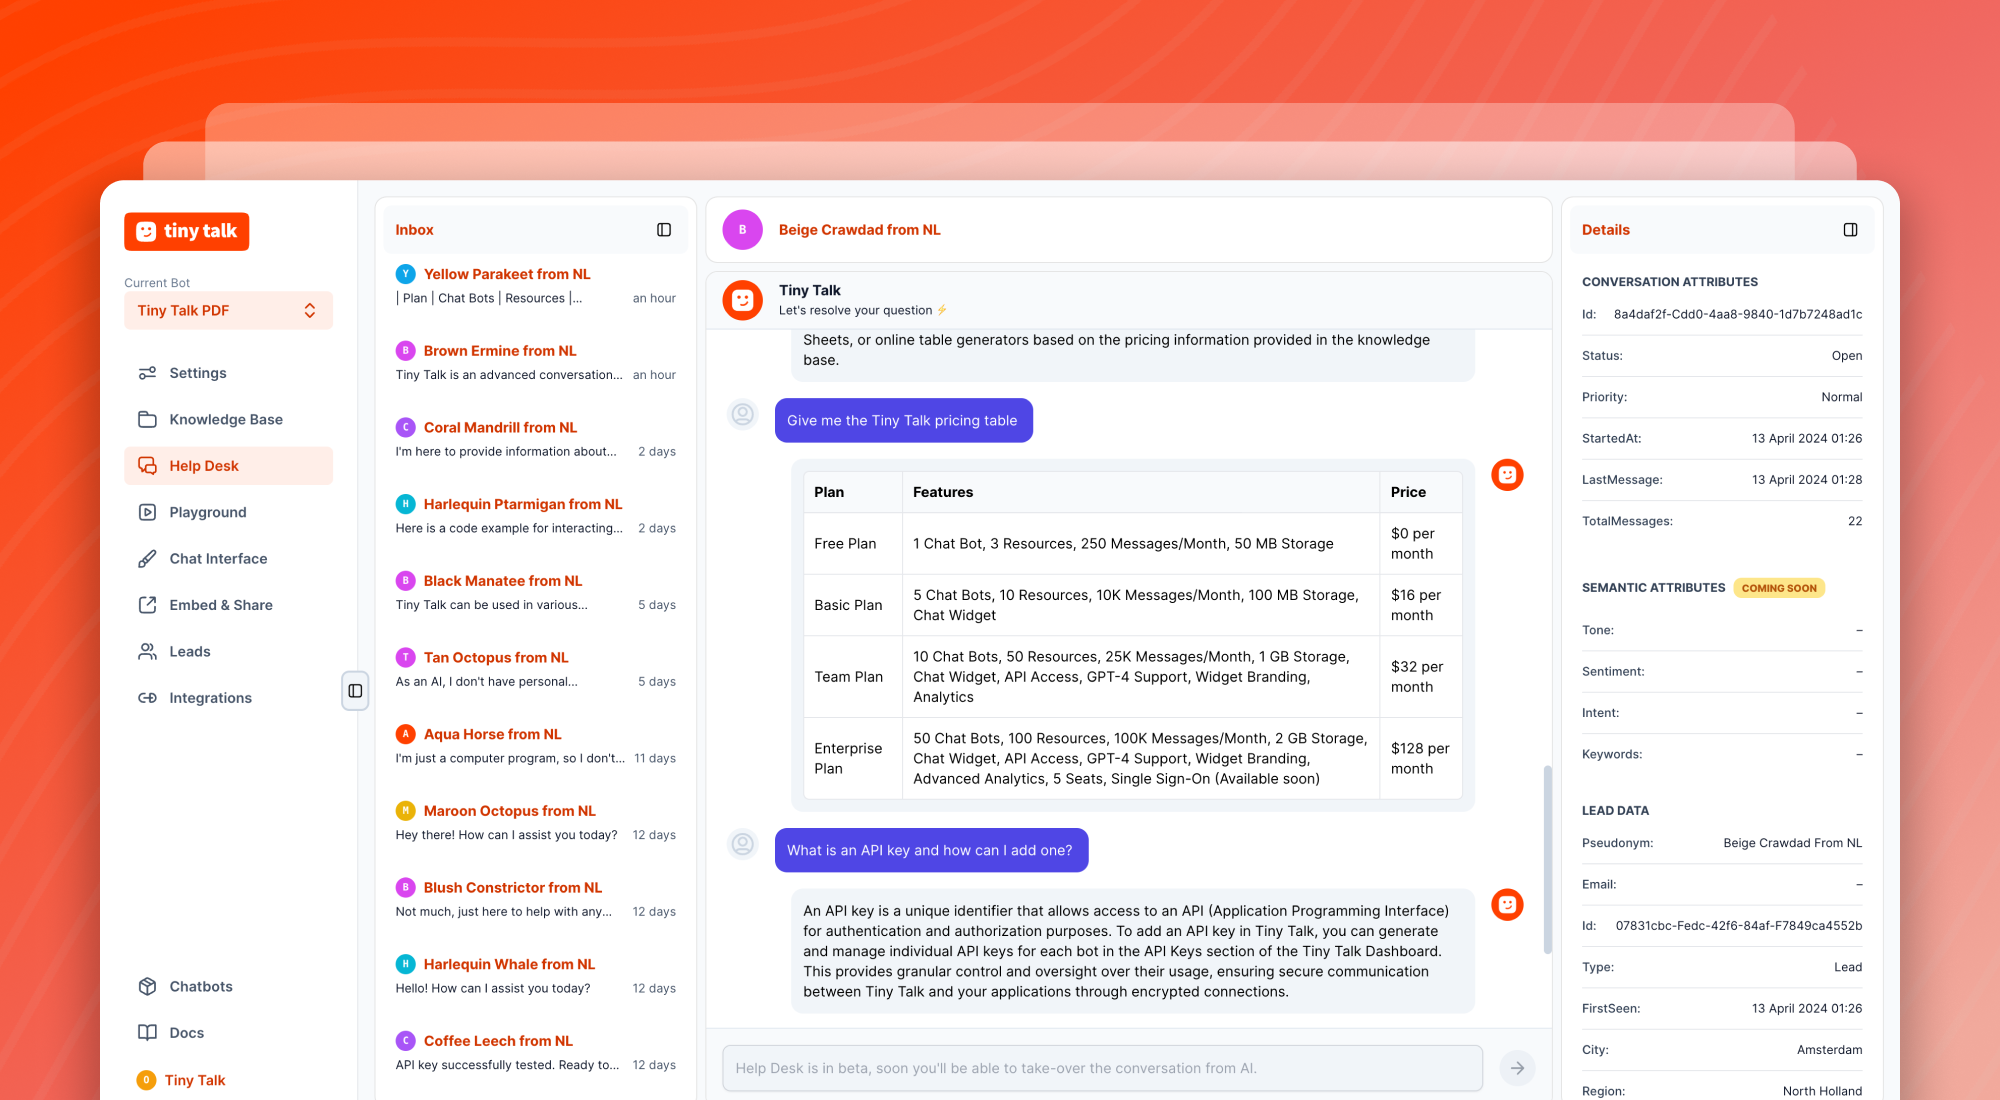The image size is (2000, 1100).
Task: Select Help Desk in the sidebar
Action: (228, 466)
